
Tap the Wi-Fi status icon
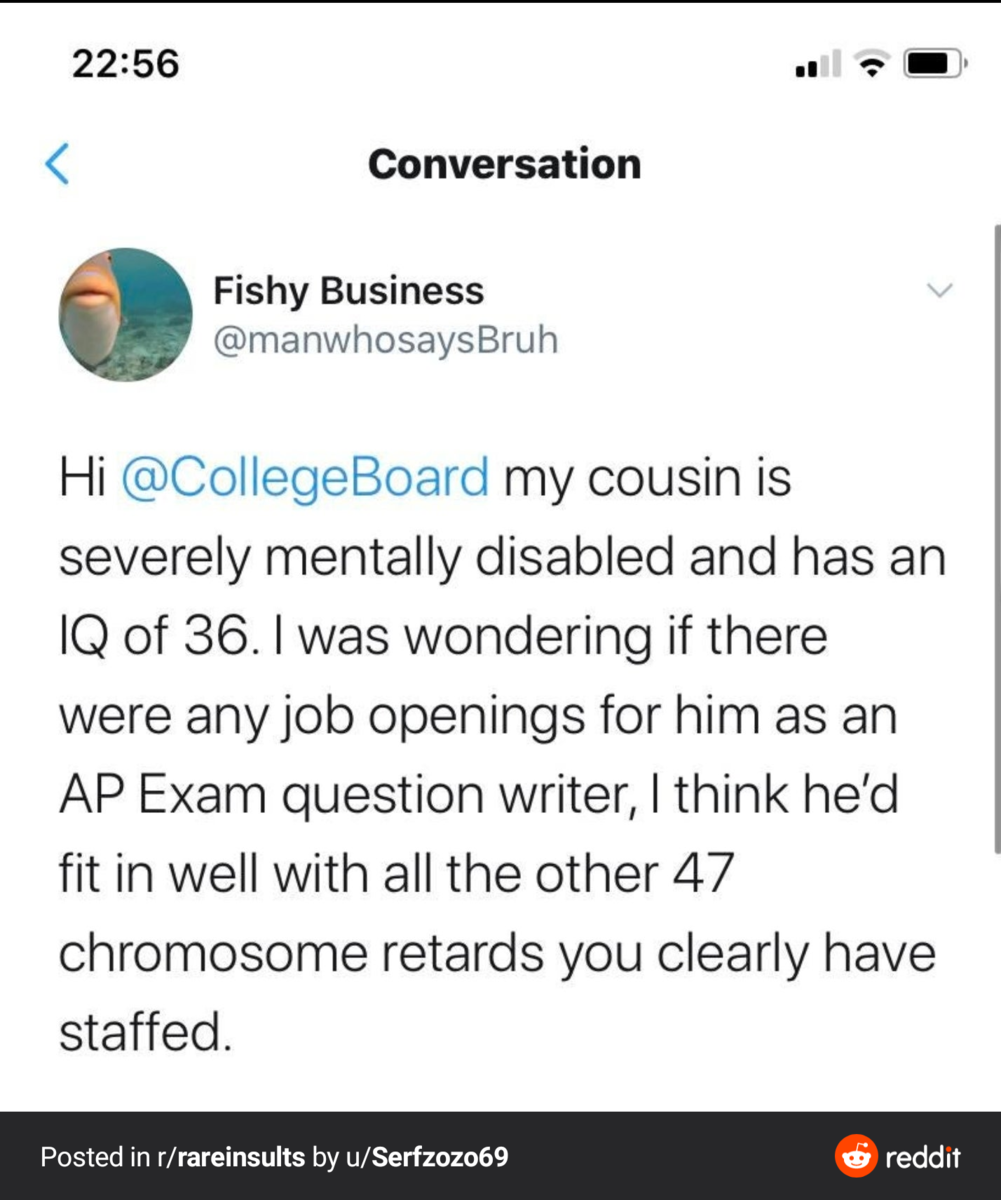(x=873, y=66)
